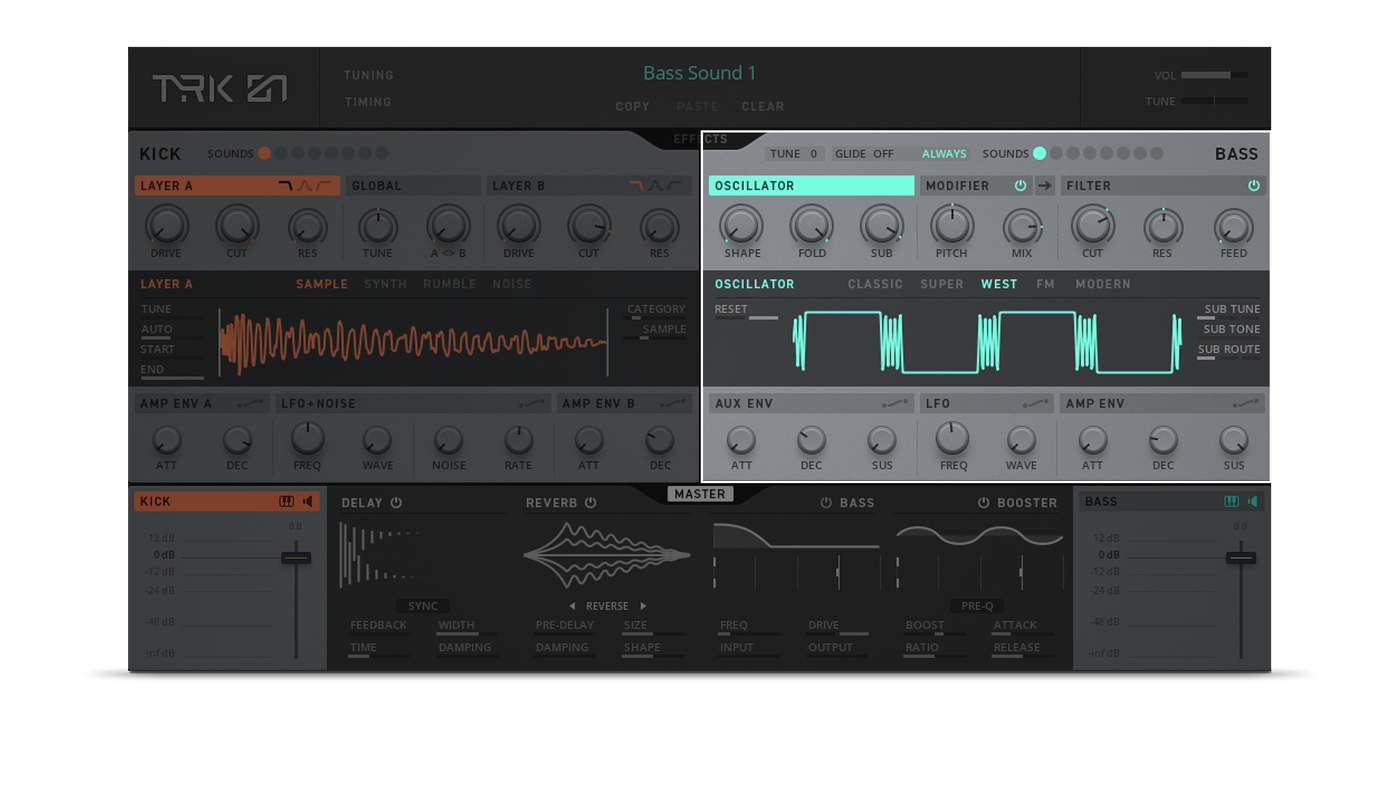
Task: Switch Layer A to SYNTH mode
Action: click(385, 284)
